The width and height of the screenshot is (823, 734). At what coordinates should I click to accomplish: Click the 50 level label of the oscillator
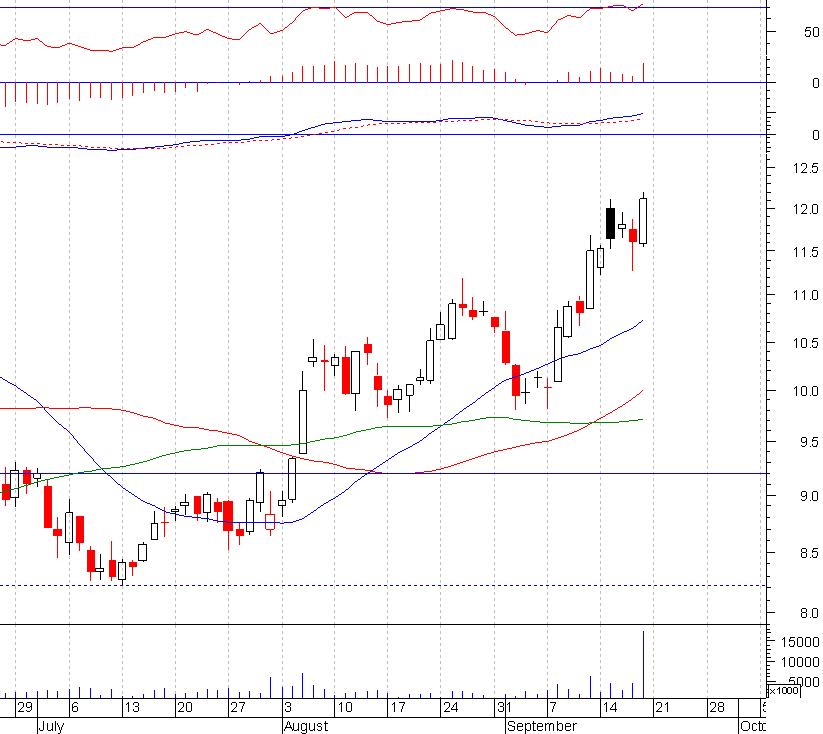point(811,32)
